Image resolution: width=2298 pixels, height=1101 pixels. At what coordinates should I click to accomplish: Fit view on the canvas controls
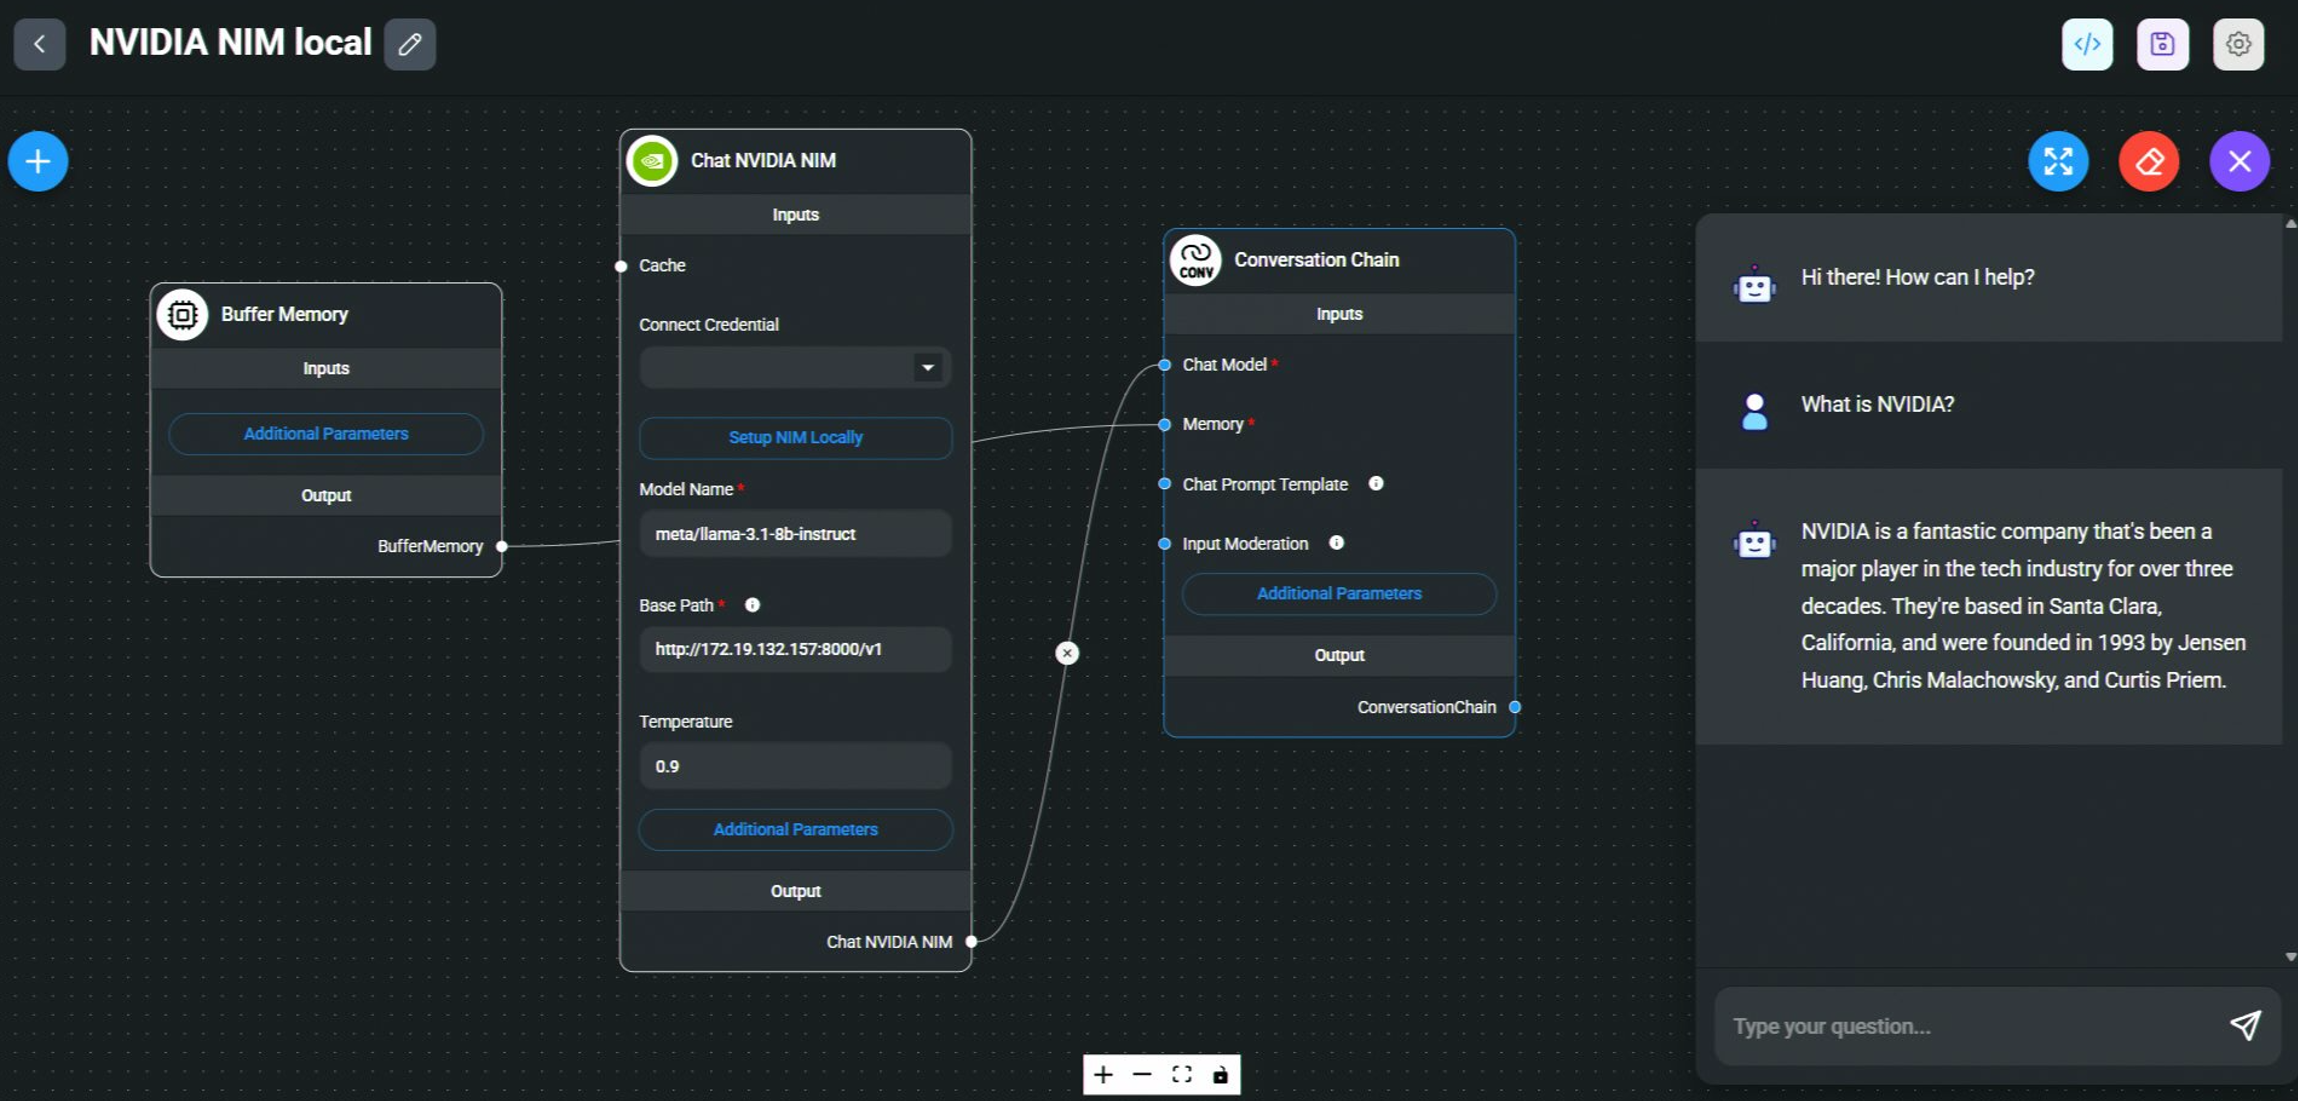pos(1182,1075)
